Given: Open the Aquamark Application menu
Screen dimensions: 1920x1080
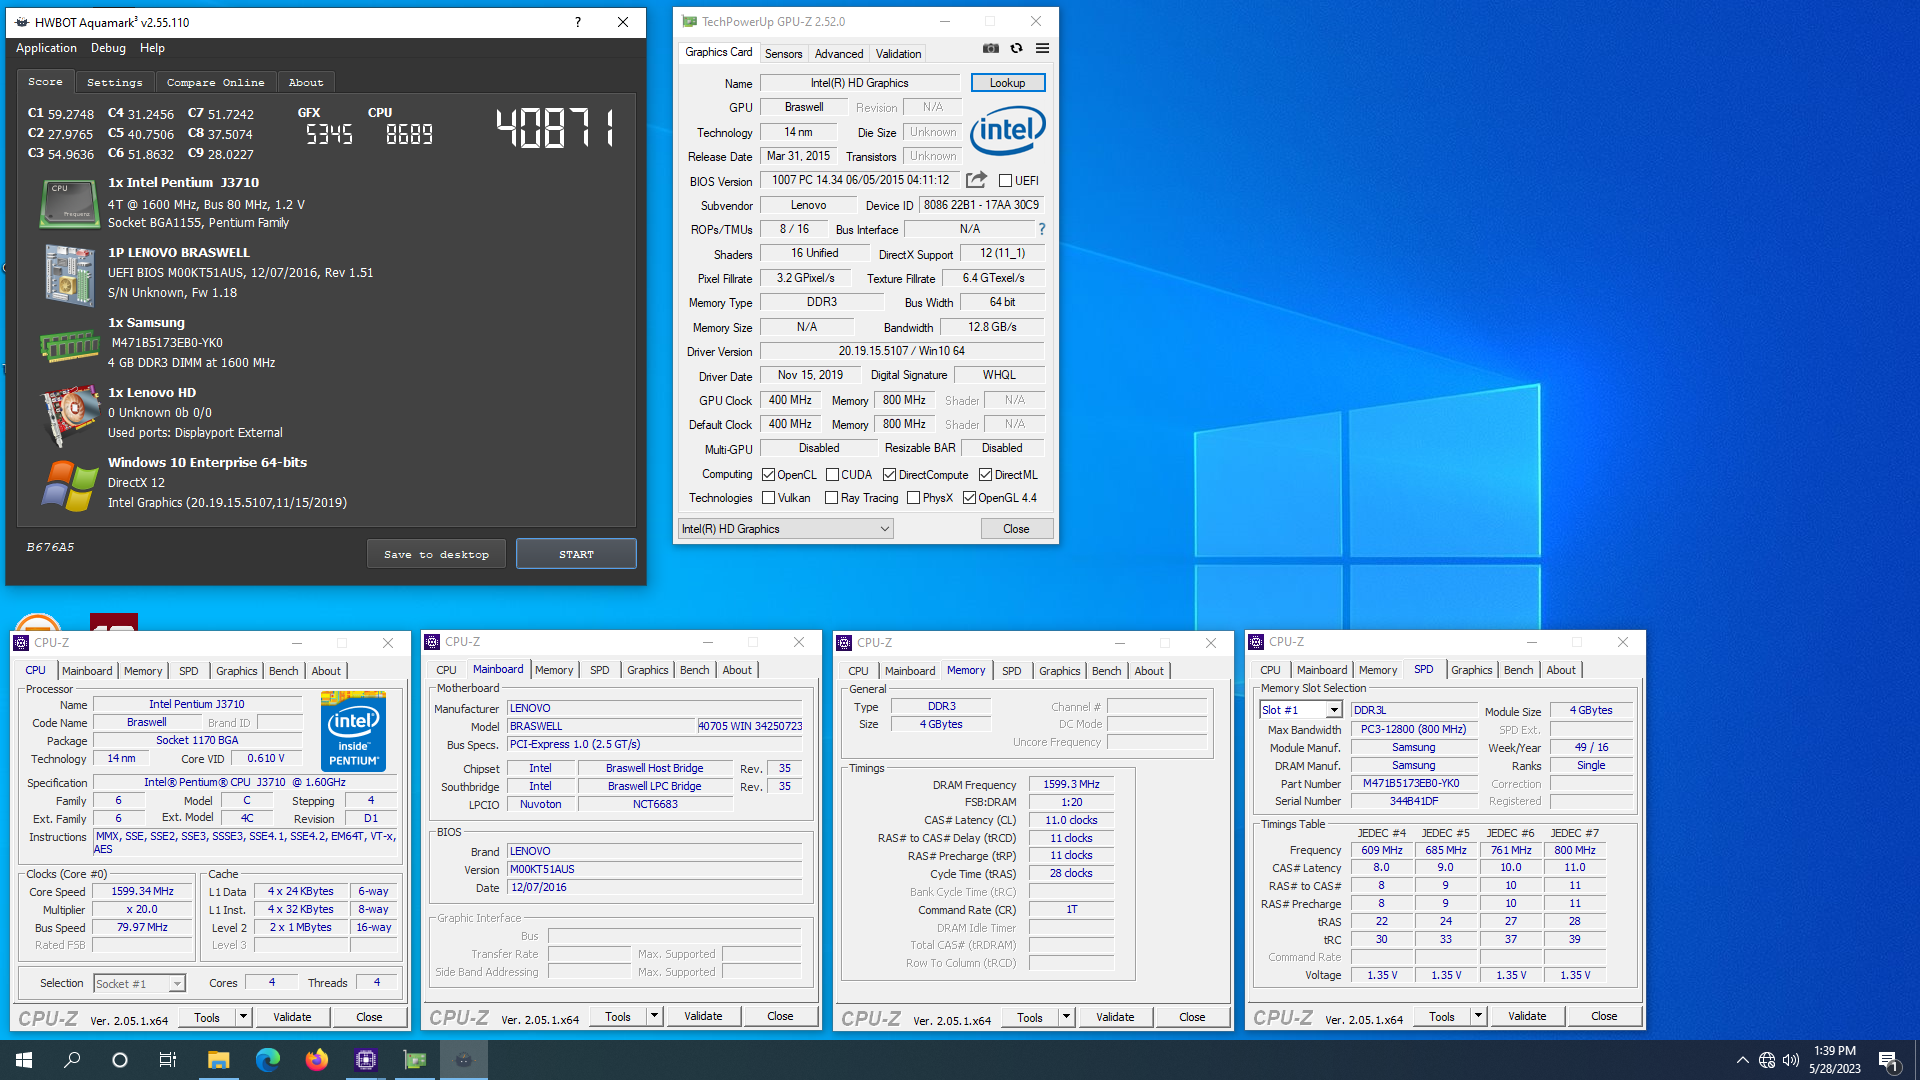Looking at the screenshot, I should 46,48.
